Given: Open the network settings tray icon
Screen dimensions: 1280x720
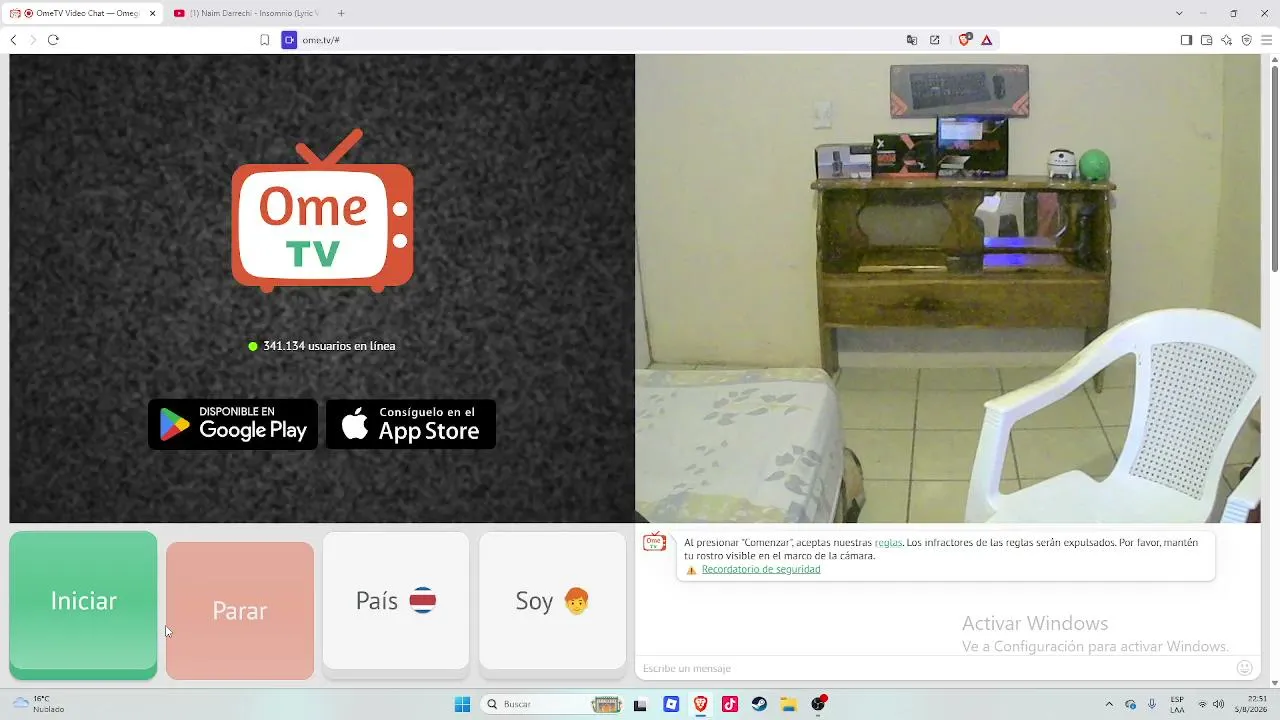Looking at the screenshot, I should [1202, 704].
